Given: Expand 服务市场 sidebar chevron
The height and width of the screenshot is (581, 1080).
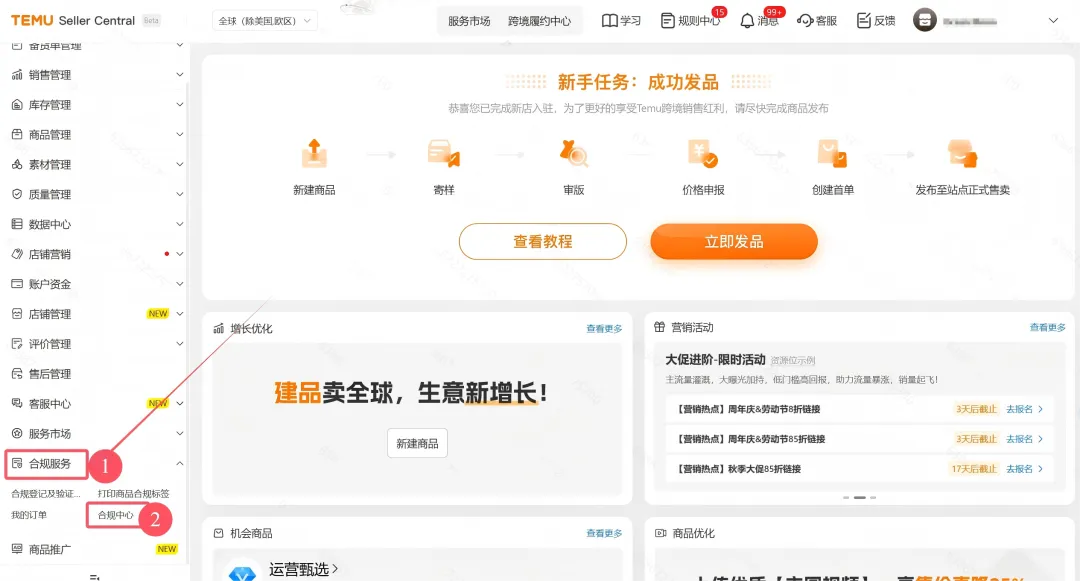Looking at the screenshot, I should (x=180, y=434).
